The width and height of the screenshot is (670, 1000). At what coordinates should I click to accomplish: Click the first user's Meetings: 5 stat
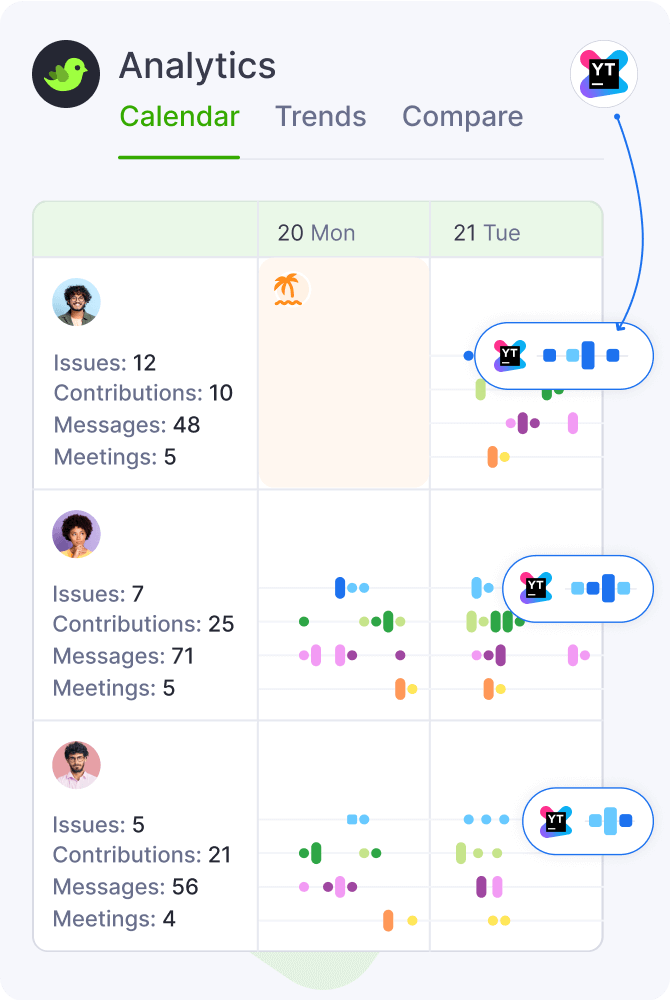114,457
